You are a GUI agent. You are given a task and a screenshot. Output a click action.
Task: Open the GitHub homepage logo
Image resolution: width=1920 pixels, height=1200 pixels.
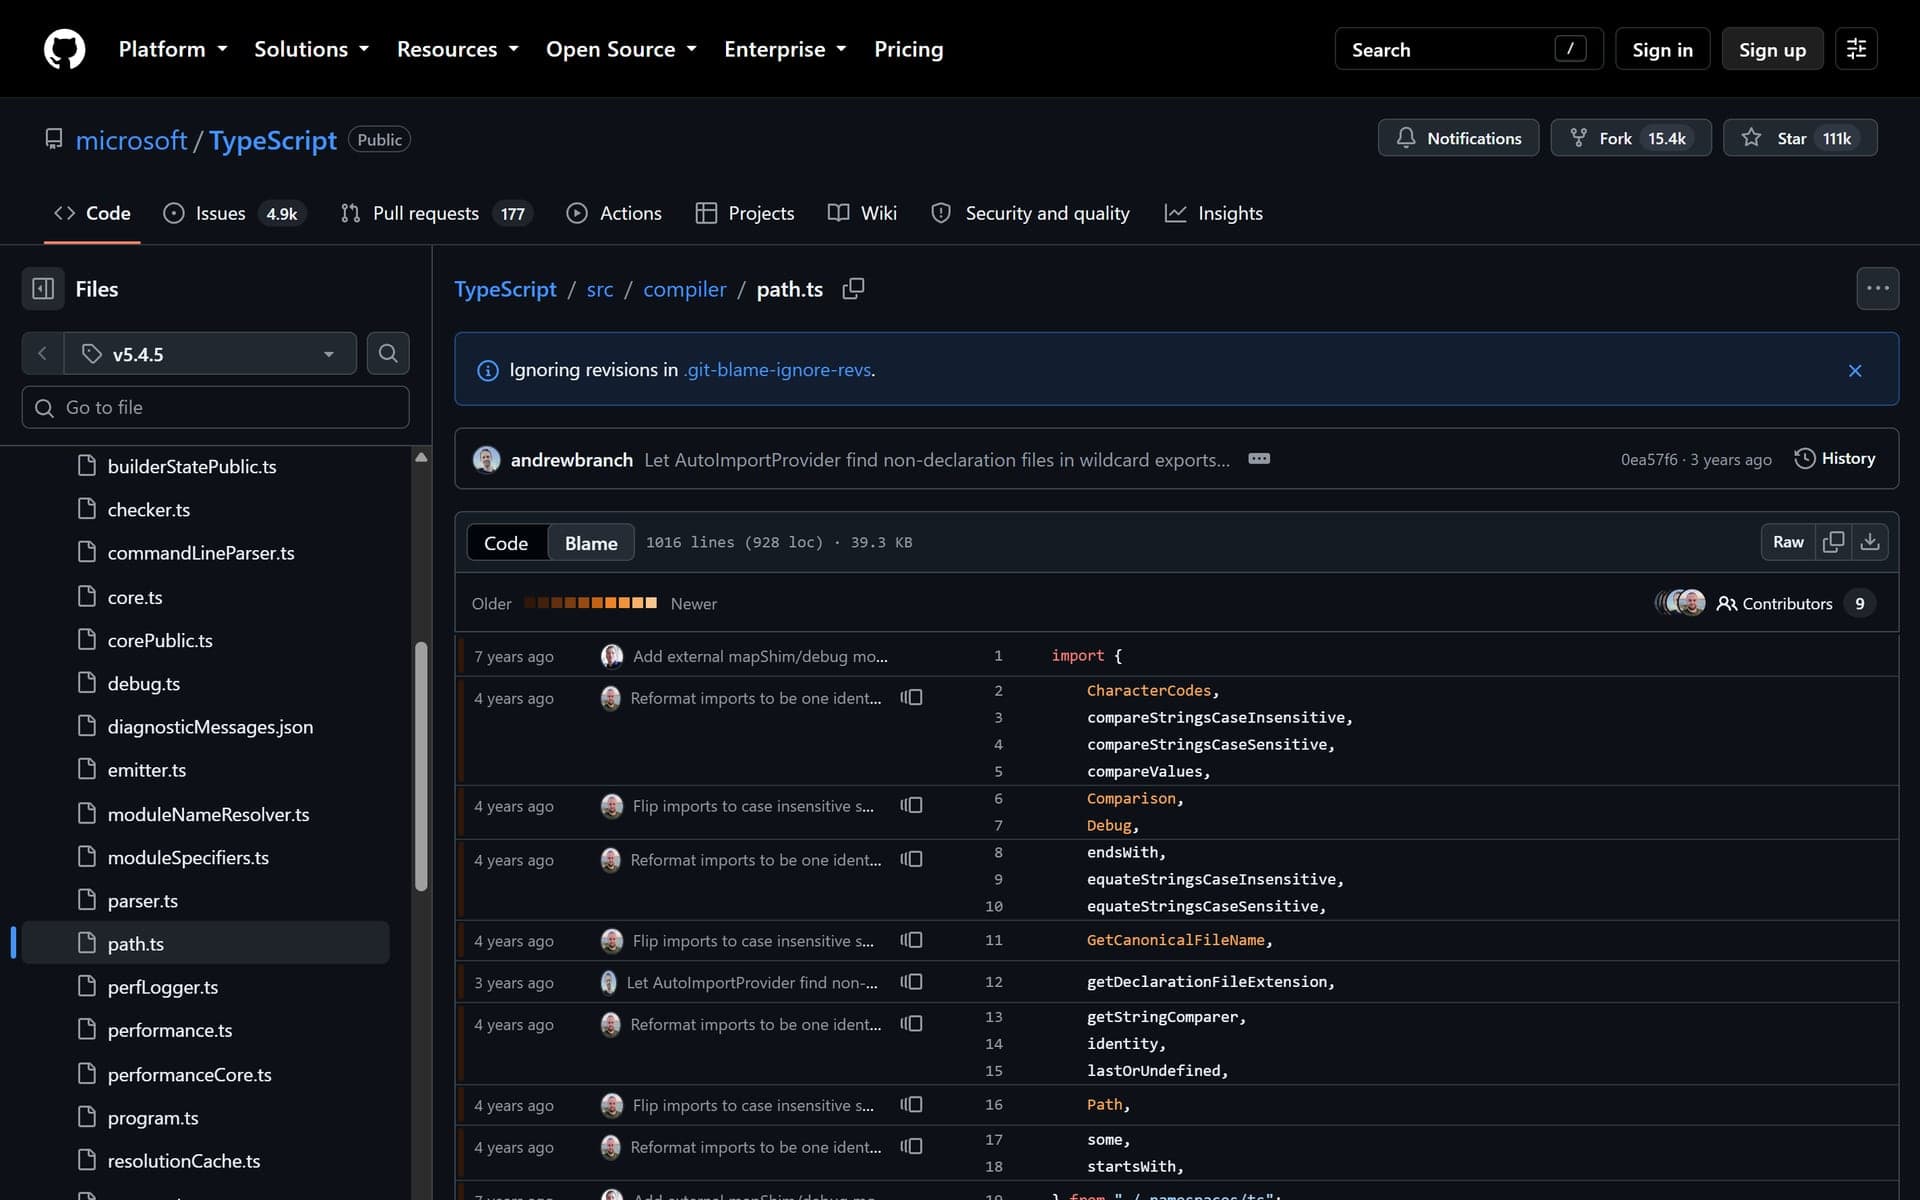click(64, 49)
